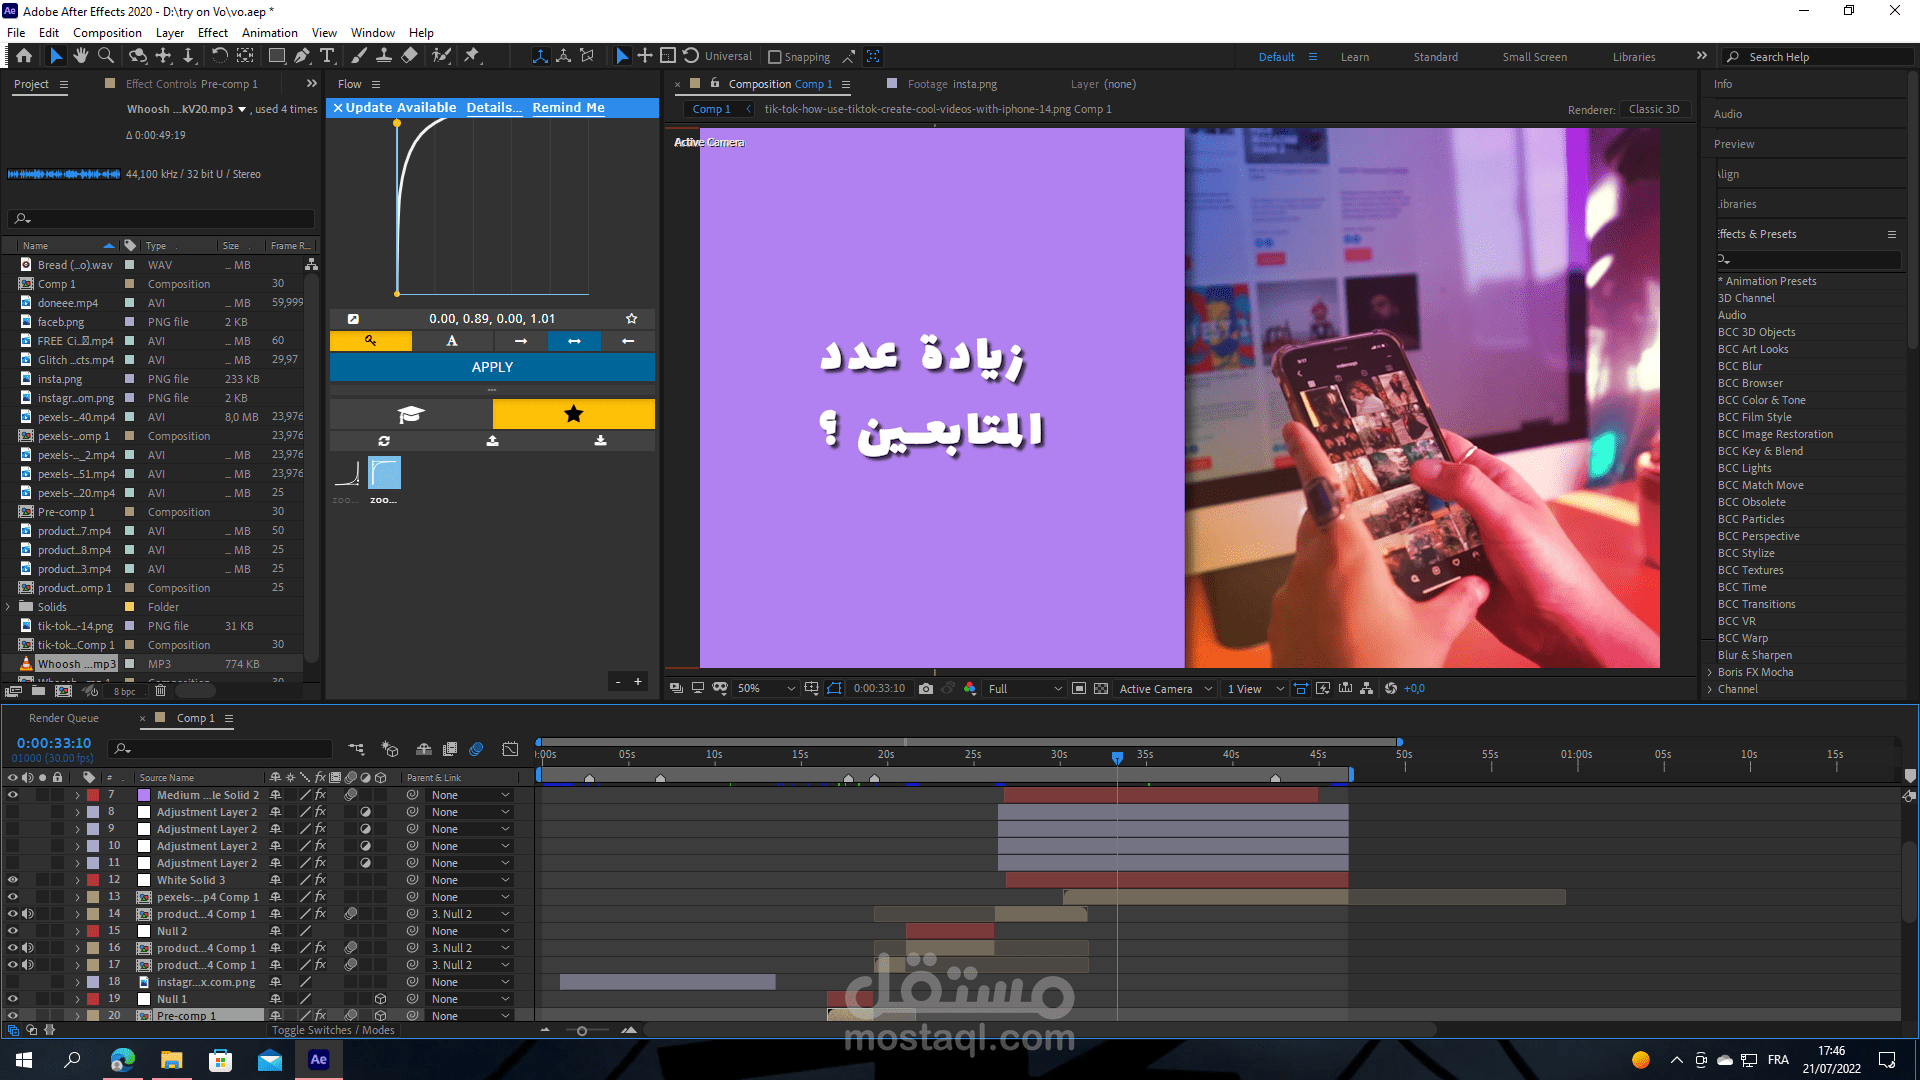This screenshot has width=1920, height=1080.
Task: Select the Horizontal Type tool
Action: pyautogui.click(x=327, y=56)
